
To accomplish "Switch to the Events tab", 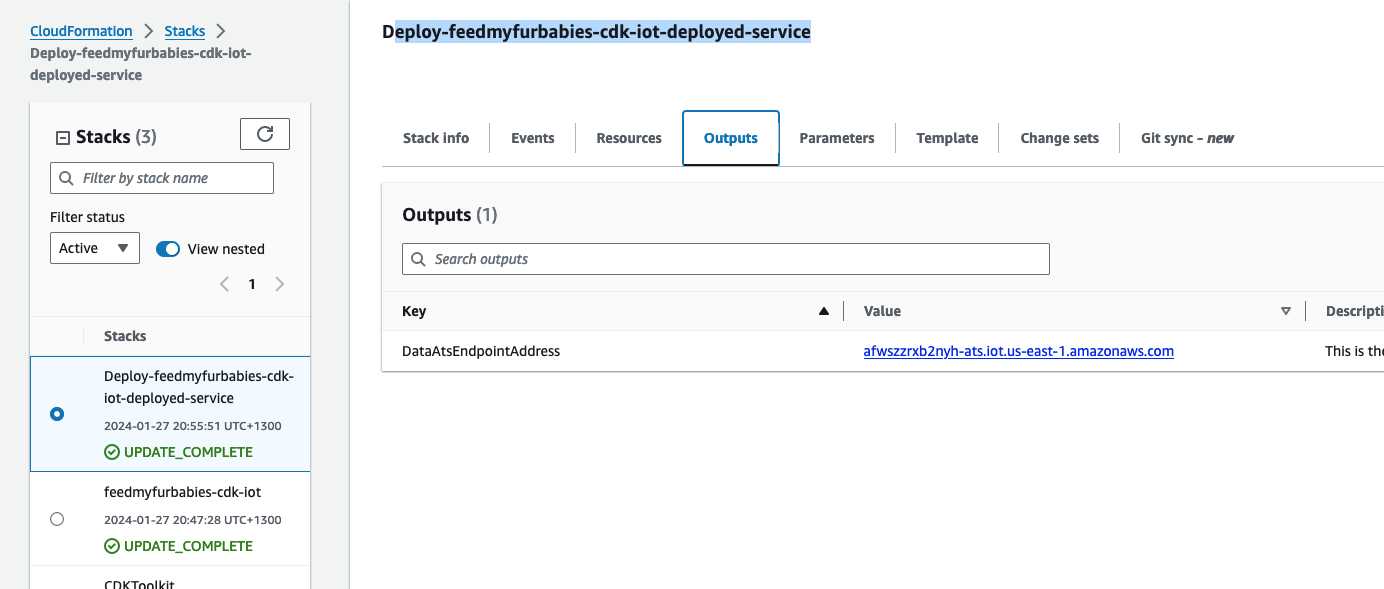I will click(533, 138).
